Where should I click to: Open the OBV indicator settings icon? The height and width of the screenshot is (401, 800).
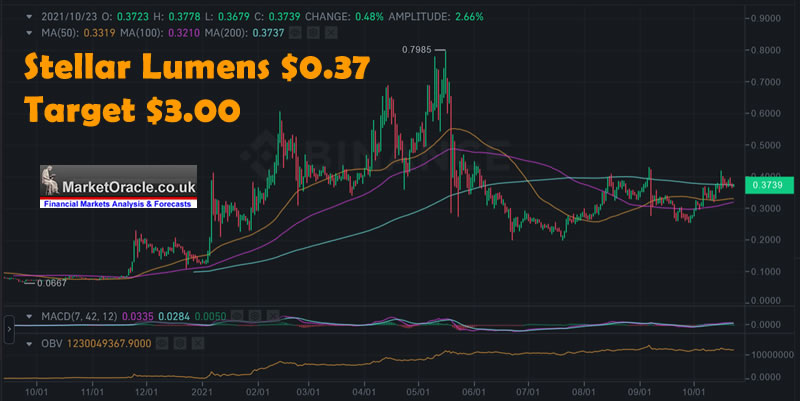(x=180, y=343)
